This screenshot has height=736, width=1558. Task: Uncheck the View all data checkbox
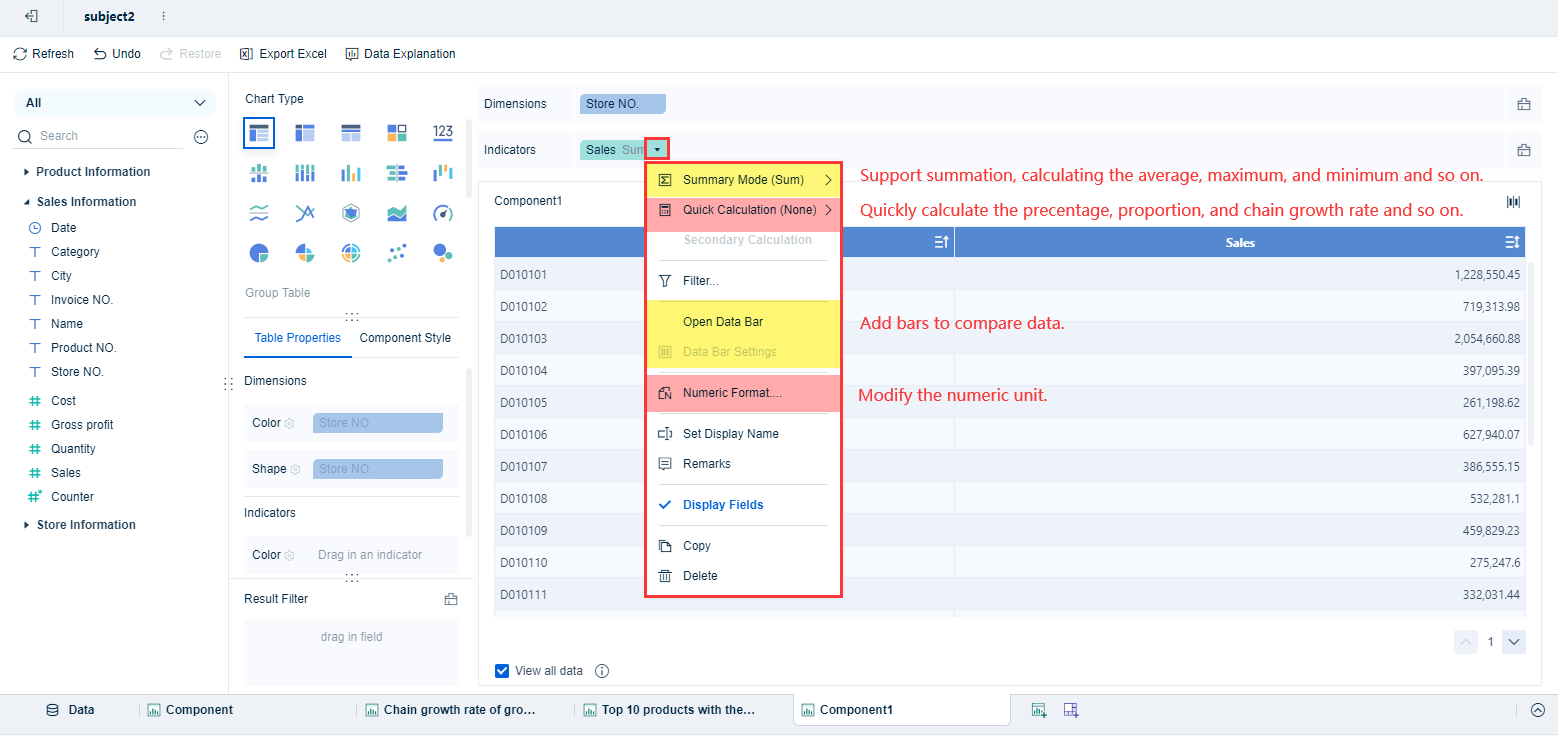pyautogui.click(x=501, y=670)
